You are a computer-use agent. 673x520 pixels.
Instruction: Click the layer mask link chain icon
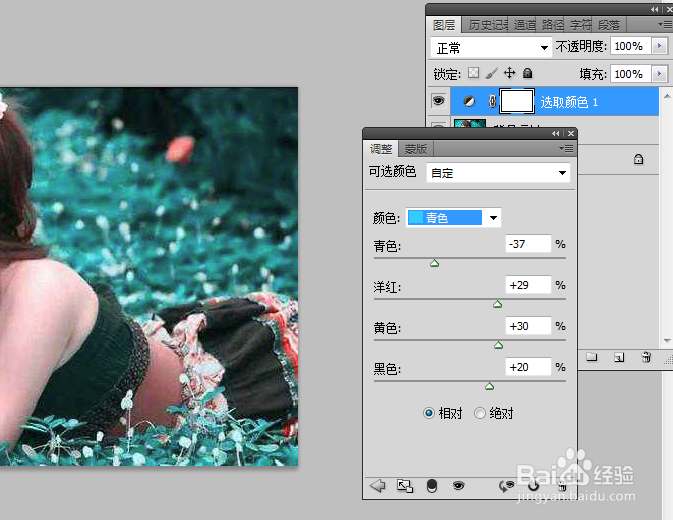[492, 101]
